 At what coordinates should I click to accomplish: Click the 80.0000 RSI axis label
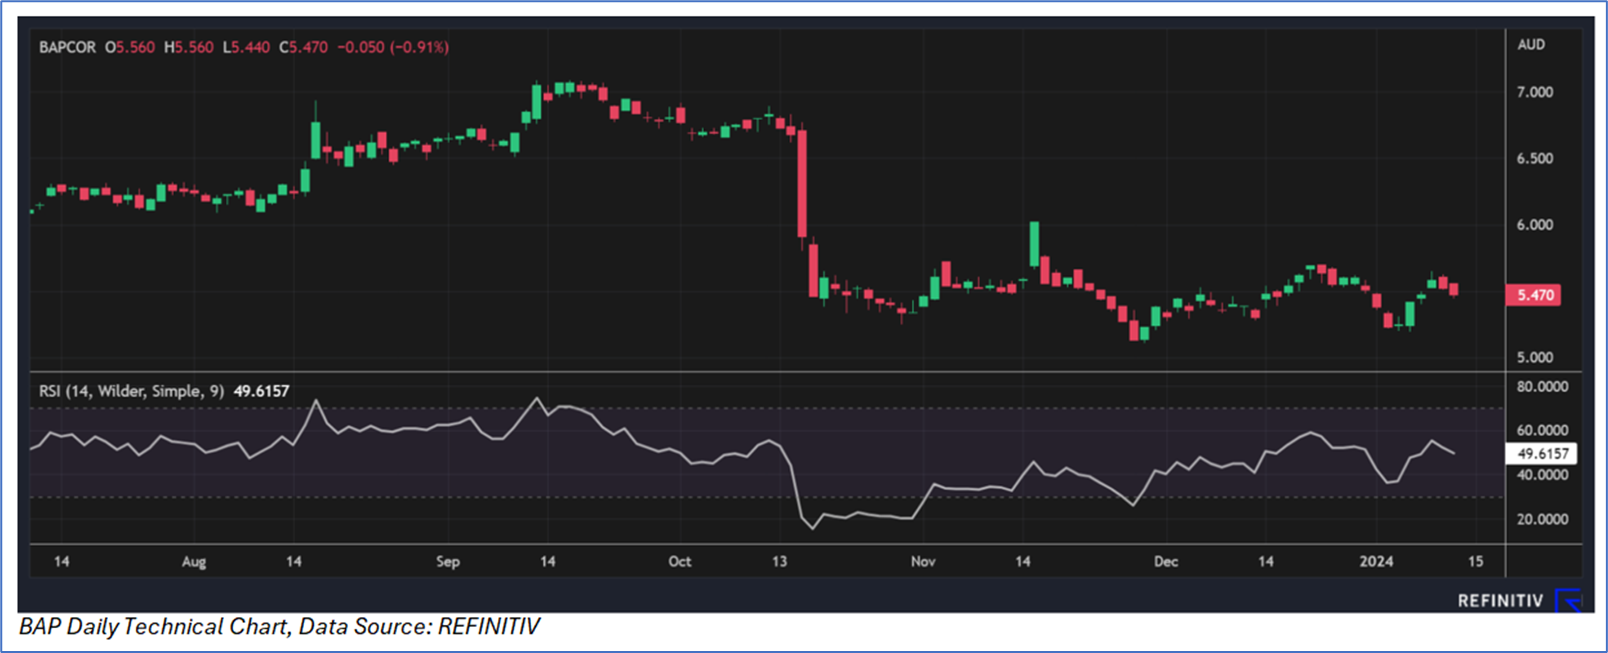[1542, 386]
